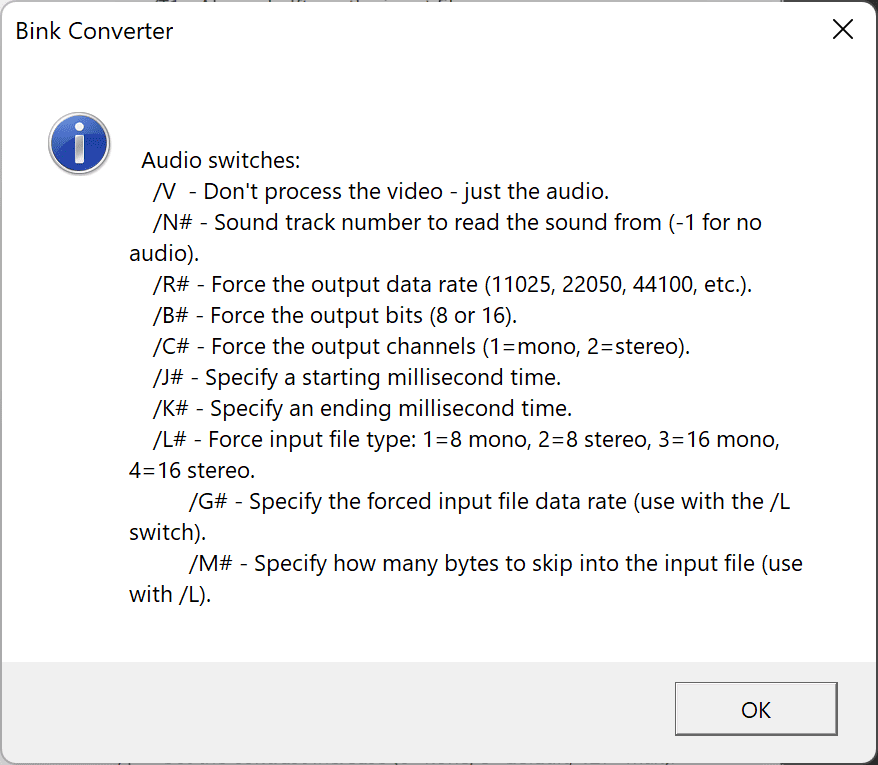Select the /K# ending millisecond line
The image size is (878, 765).
coord(361,409)
